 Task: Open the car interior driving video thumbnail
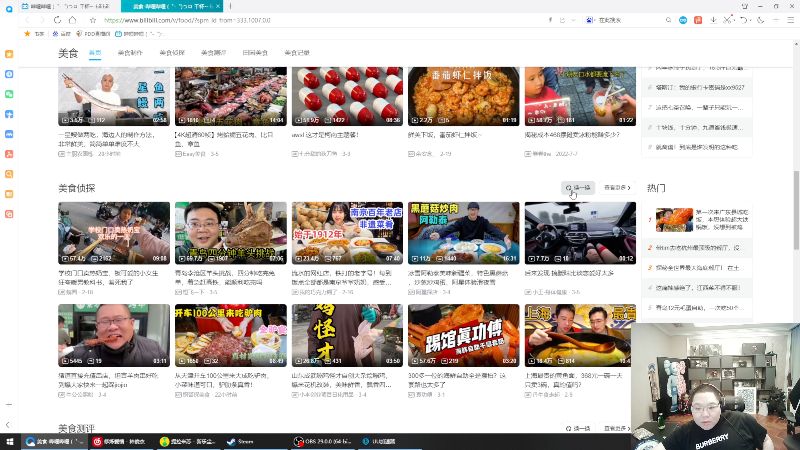[580, 233]
